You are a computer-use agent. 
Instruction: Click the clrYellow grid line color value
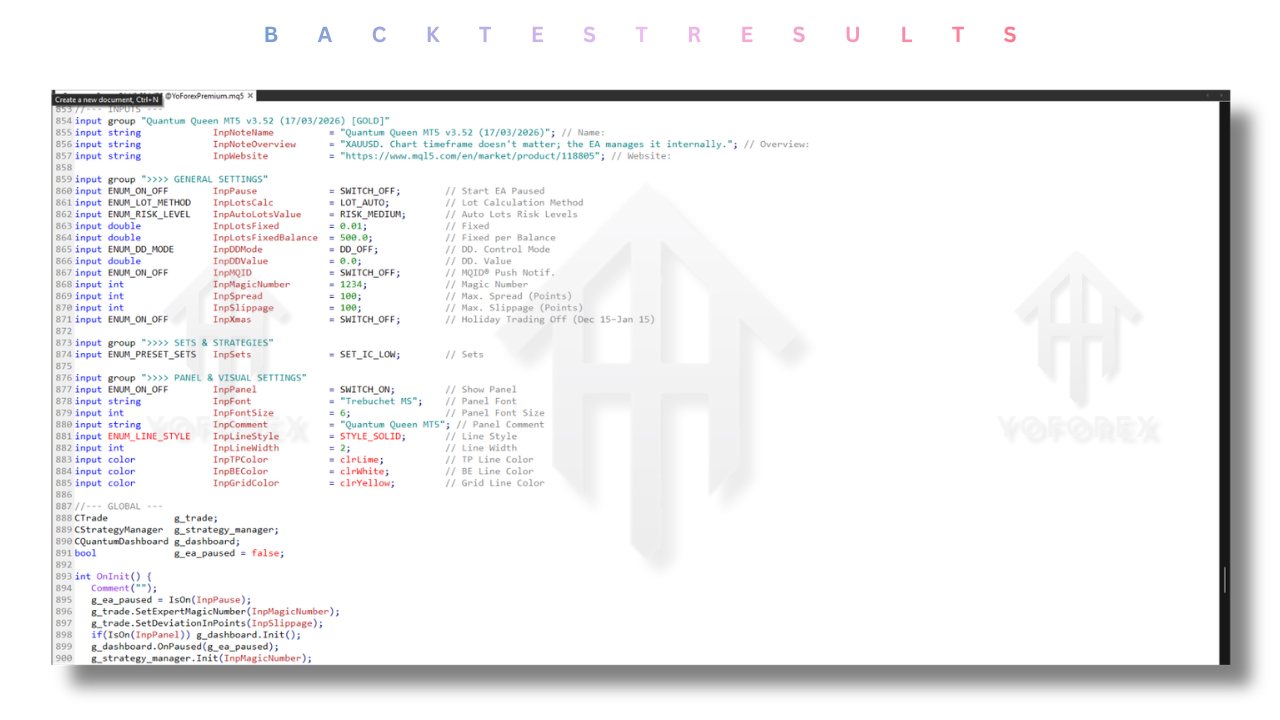tap(365, 482)
